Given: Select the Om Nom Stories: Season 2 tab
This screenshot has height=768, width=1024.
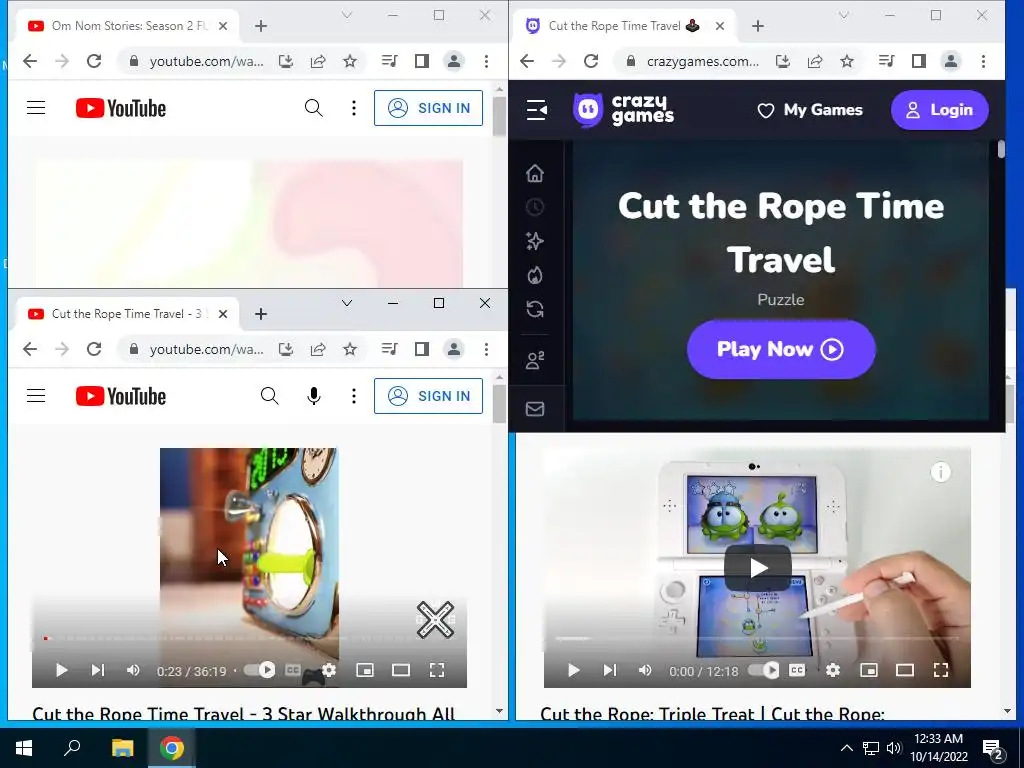Looking at the screenshot, I should click(x=127, y=26).
